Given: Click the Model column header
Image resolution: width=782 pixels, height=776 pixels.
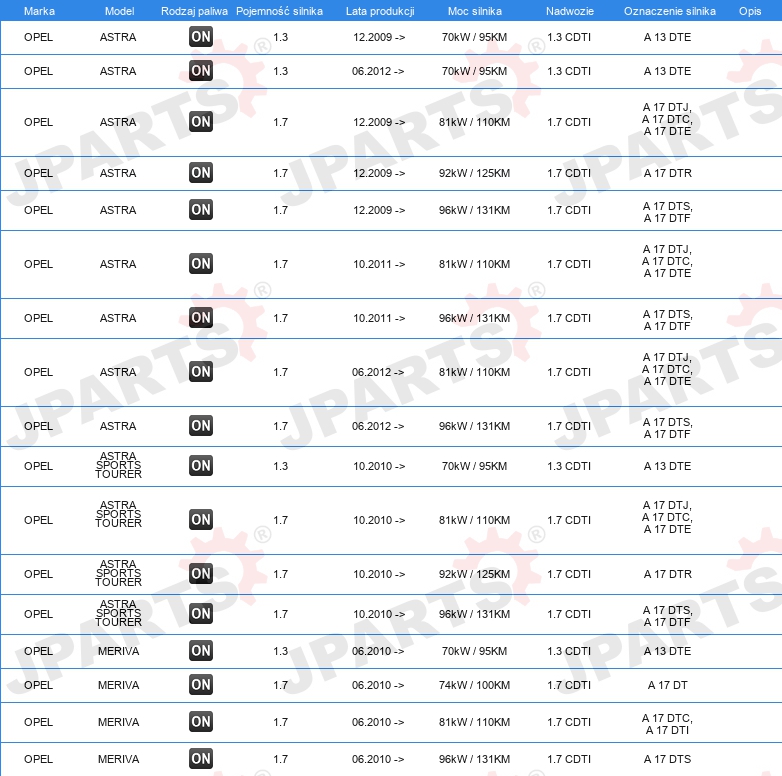Looking at the screenshot, I should point(119,11).
